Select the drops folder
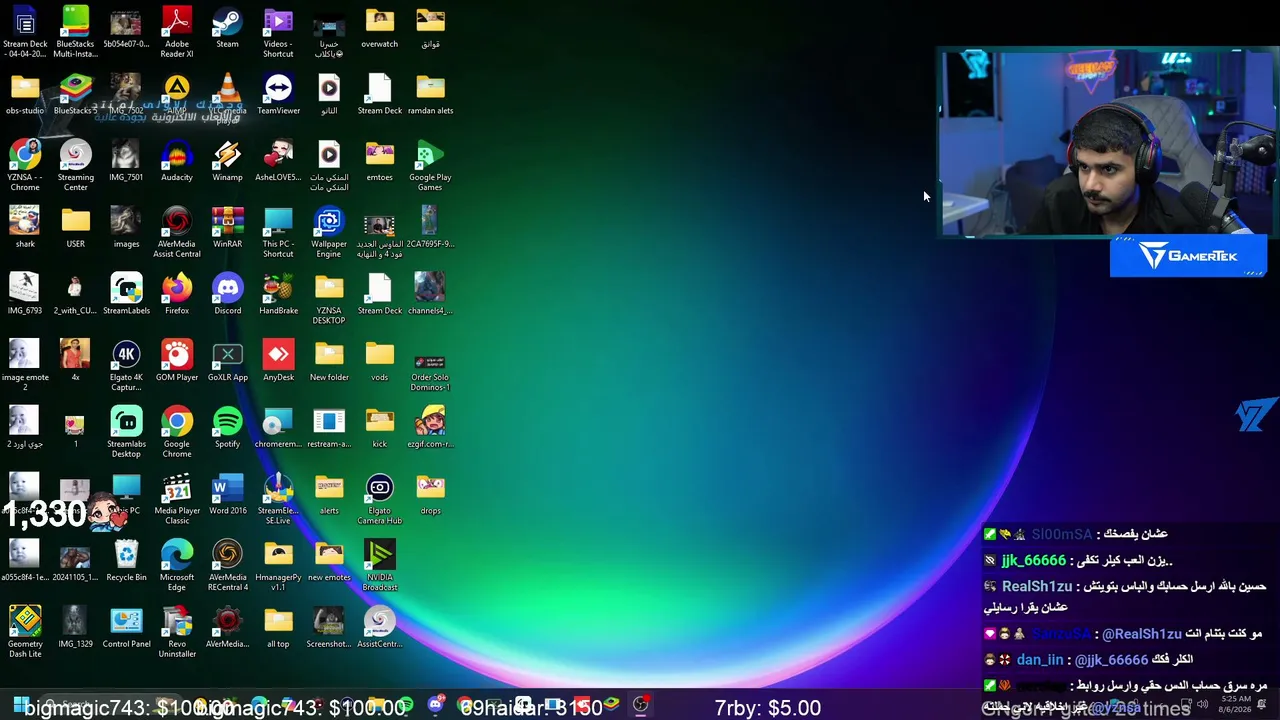The width and height of the screenshot is (1280, 720). tap(430, 495)
